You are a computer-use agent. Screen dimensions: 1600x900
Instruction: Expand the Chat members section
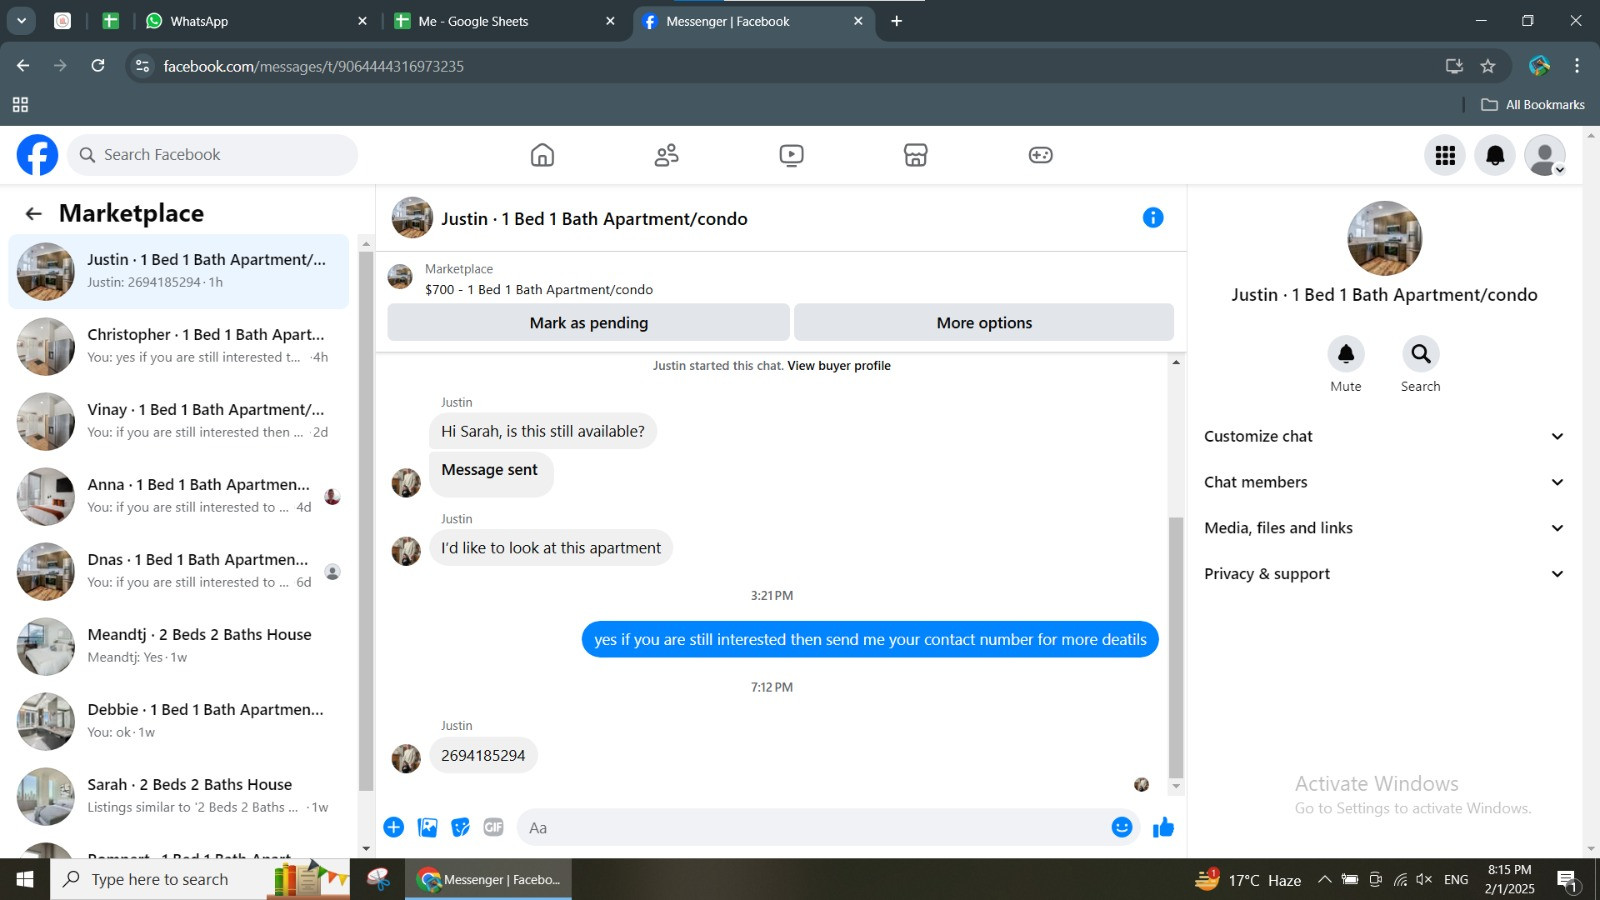click(x=1384, y=482)
